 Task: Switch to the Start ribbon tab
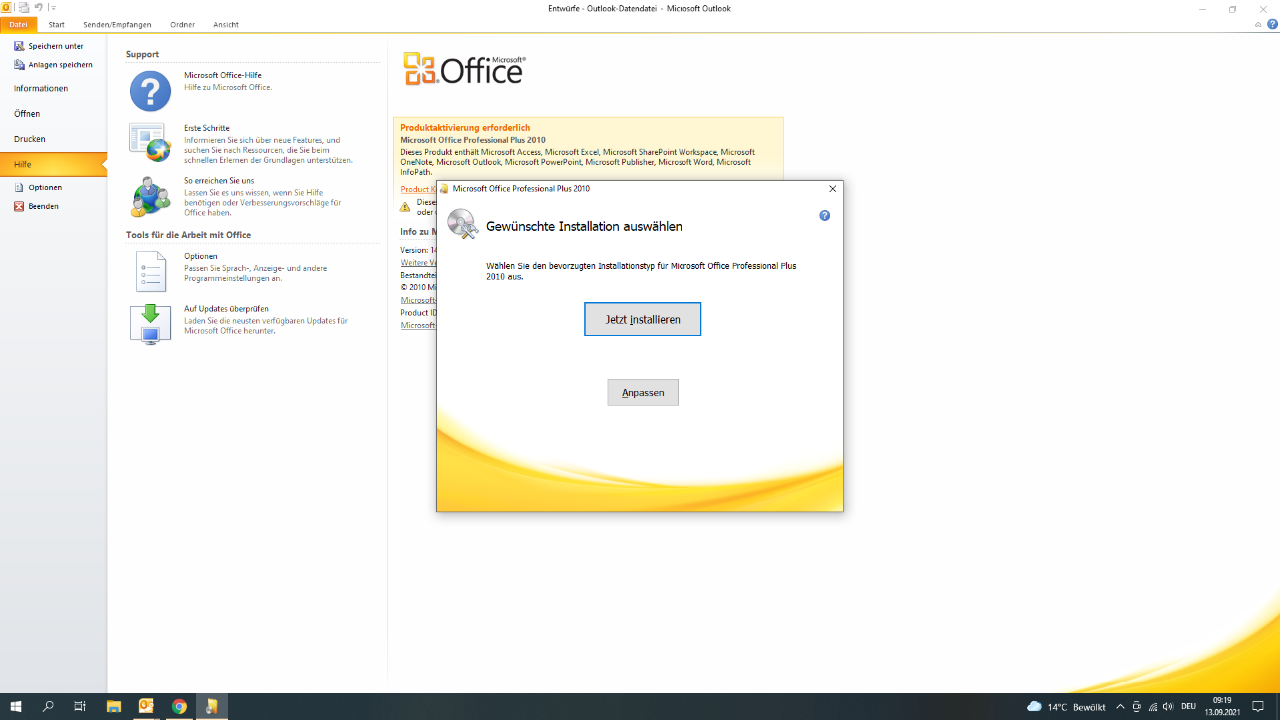click(x=57, y=24)
